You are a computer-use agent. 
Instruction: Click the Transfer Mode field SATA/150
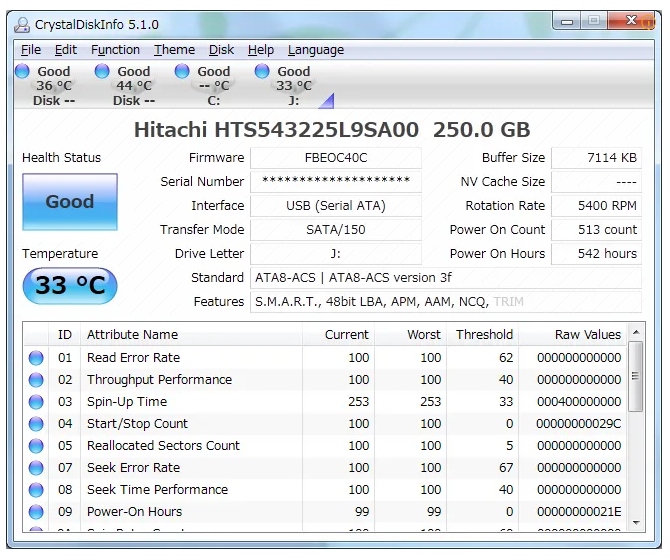coord(336,230)
